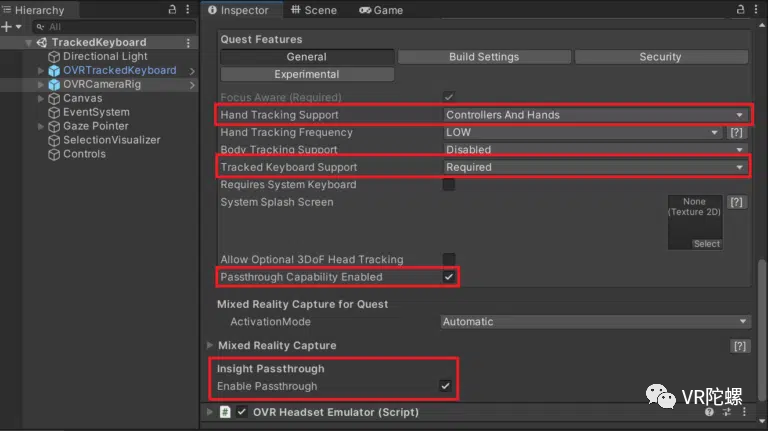The width and height of the screenshot is (768, 431).
Task: Expand OVR Headset Emulator component foldout
Action: pyautogui.click(x=210, y=412)
